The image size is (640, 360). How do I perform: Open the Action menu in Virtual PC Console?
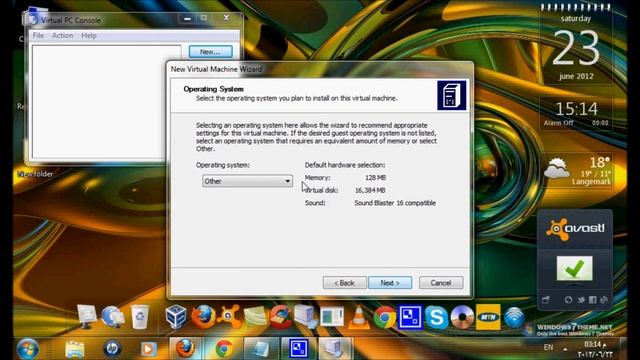[x=62, y=36]
